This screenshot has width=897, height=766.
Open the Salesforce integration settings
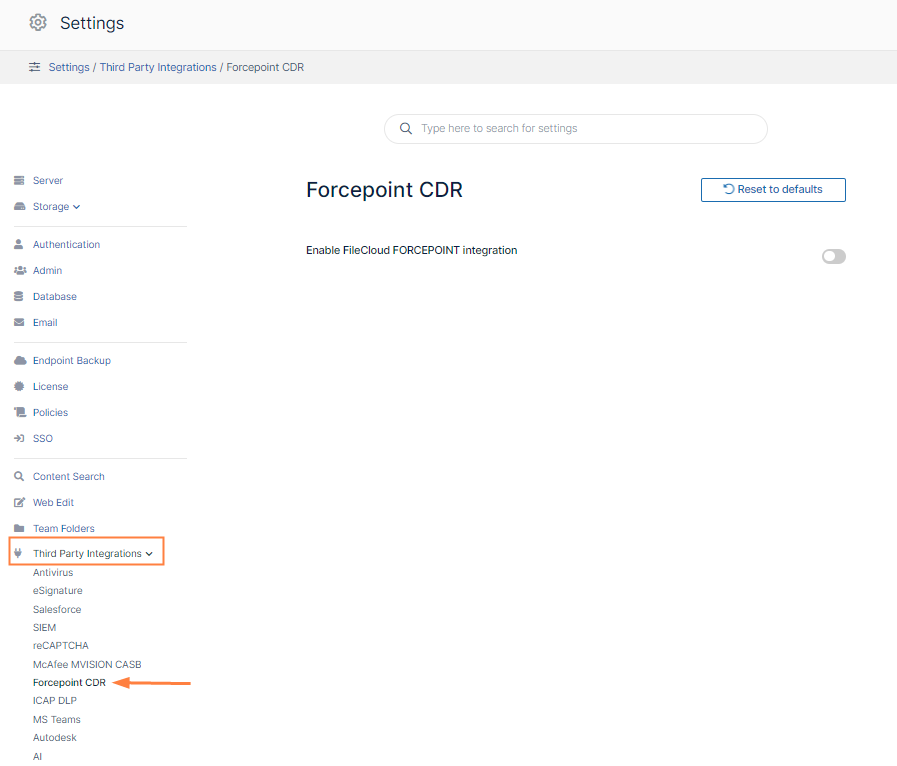(57, 608)
